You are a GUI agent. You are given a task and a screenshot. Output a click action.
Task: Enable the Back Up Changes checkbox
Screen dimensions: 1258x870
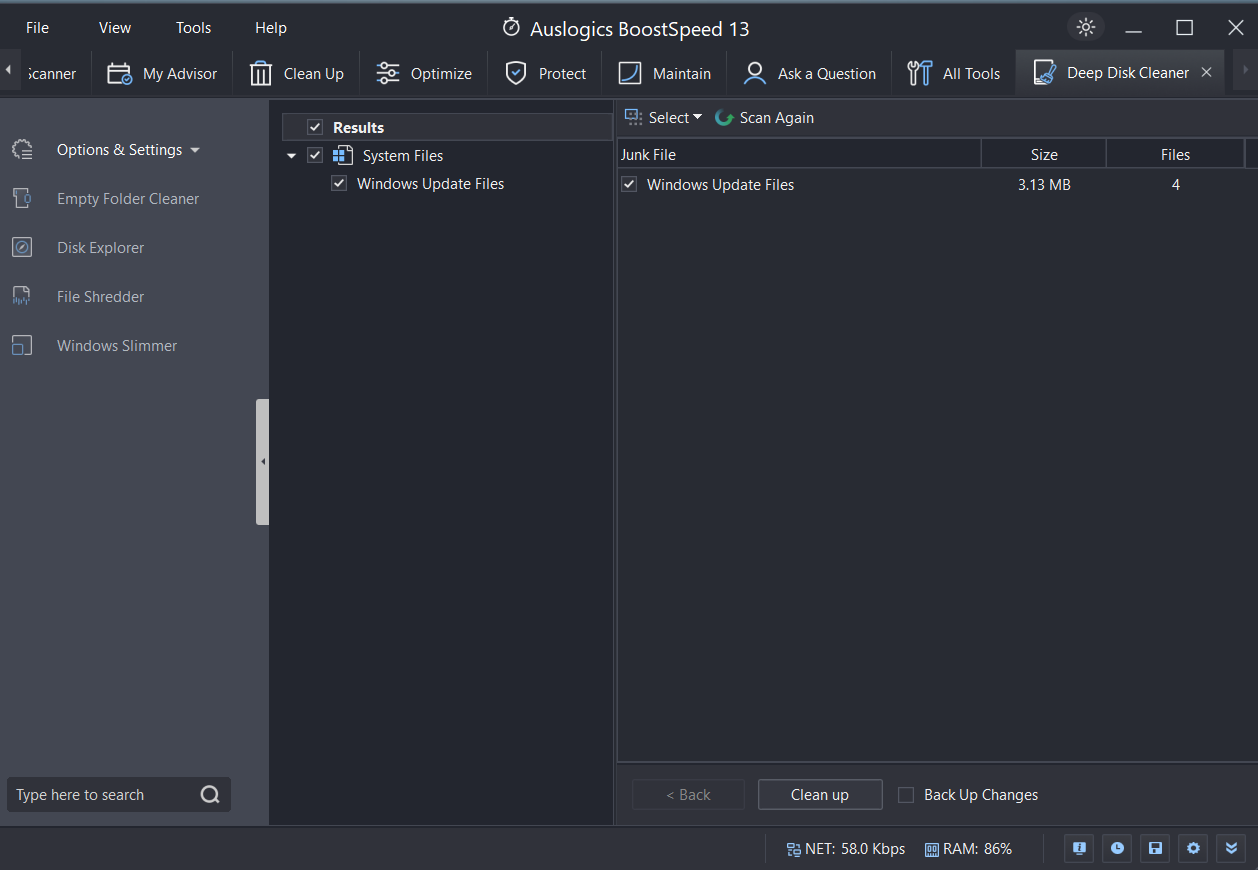point(906,795)
